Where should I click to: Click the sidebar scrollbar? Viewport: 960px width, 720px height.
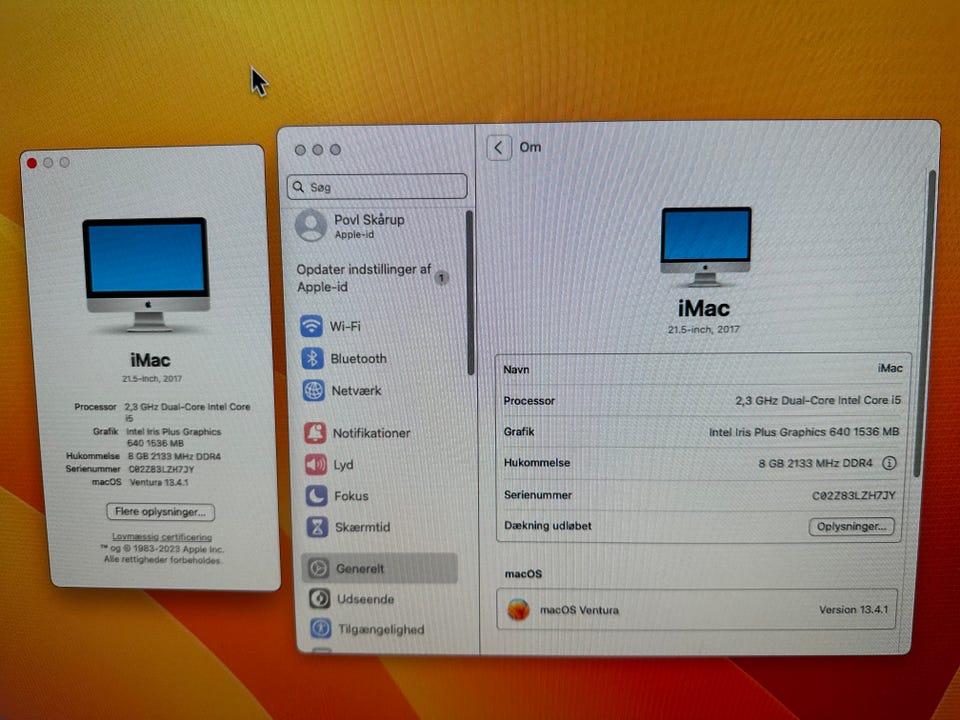[470, 292]
